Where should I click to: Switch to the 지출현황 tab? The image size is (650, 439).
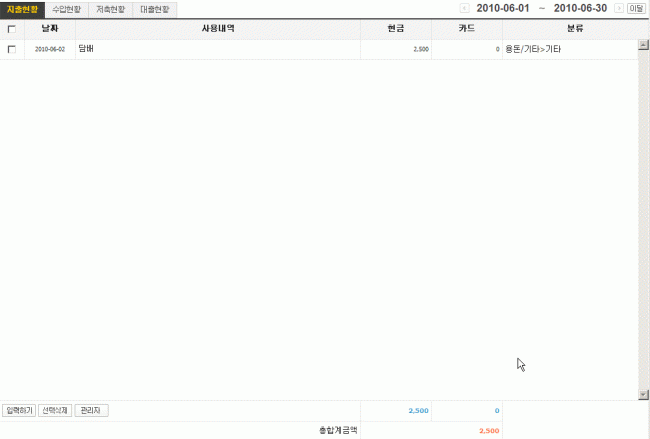pyautogui.click(x=22, y=10)
